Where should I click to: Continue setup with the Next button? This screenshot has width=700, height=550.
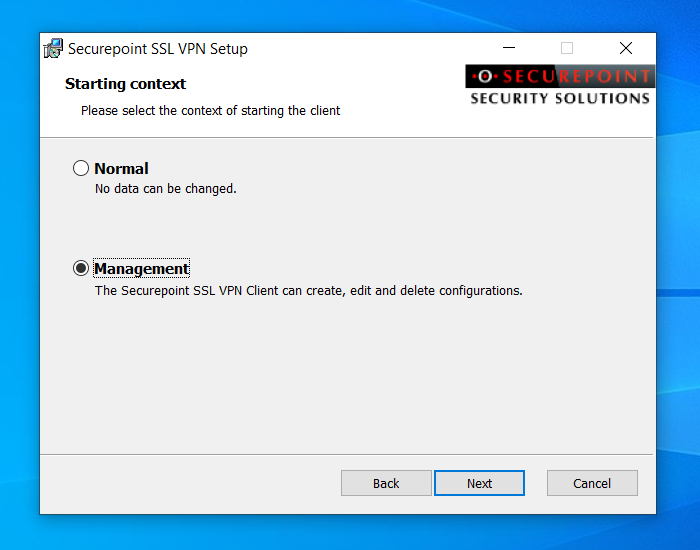point(479,483)
